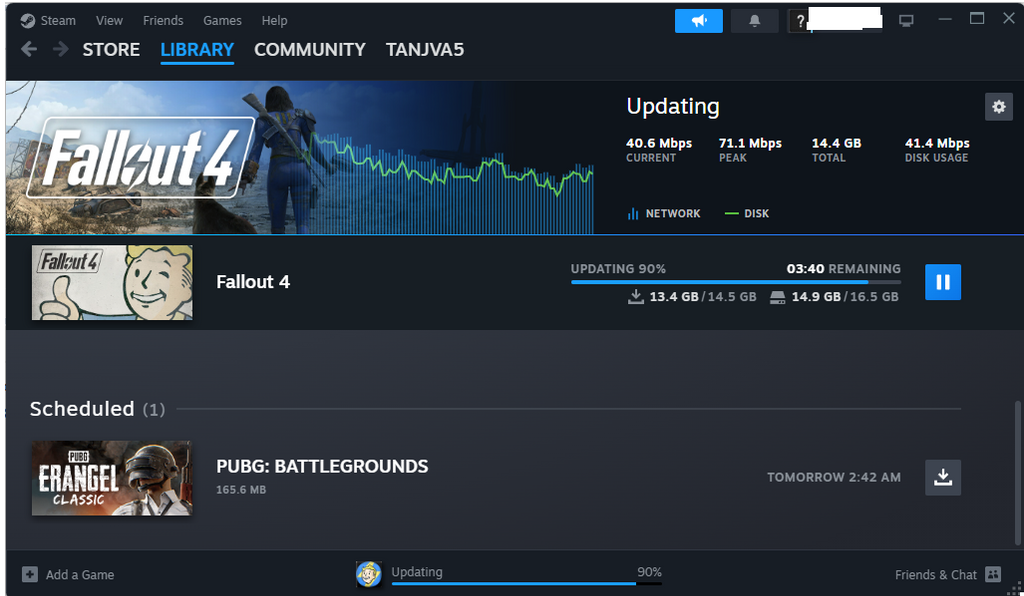Open the Games menu
The width and height of the screenshot is (1024, 596).
click(222, 21)
